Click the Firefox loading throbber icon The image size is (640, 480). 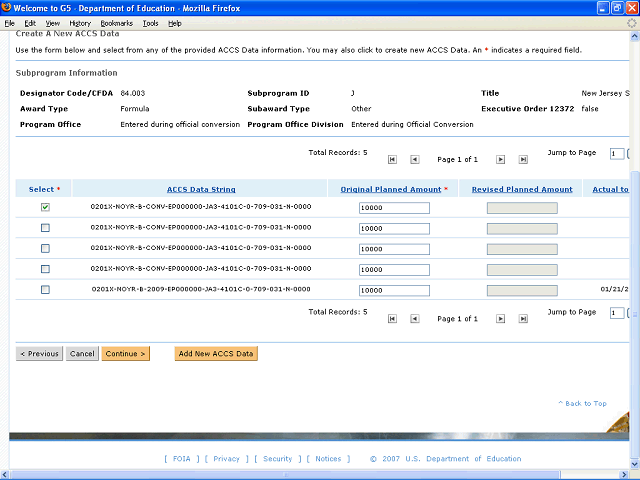(631, 23)
